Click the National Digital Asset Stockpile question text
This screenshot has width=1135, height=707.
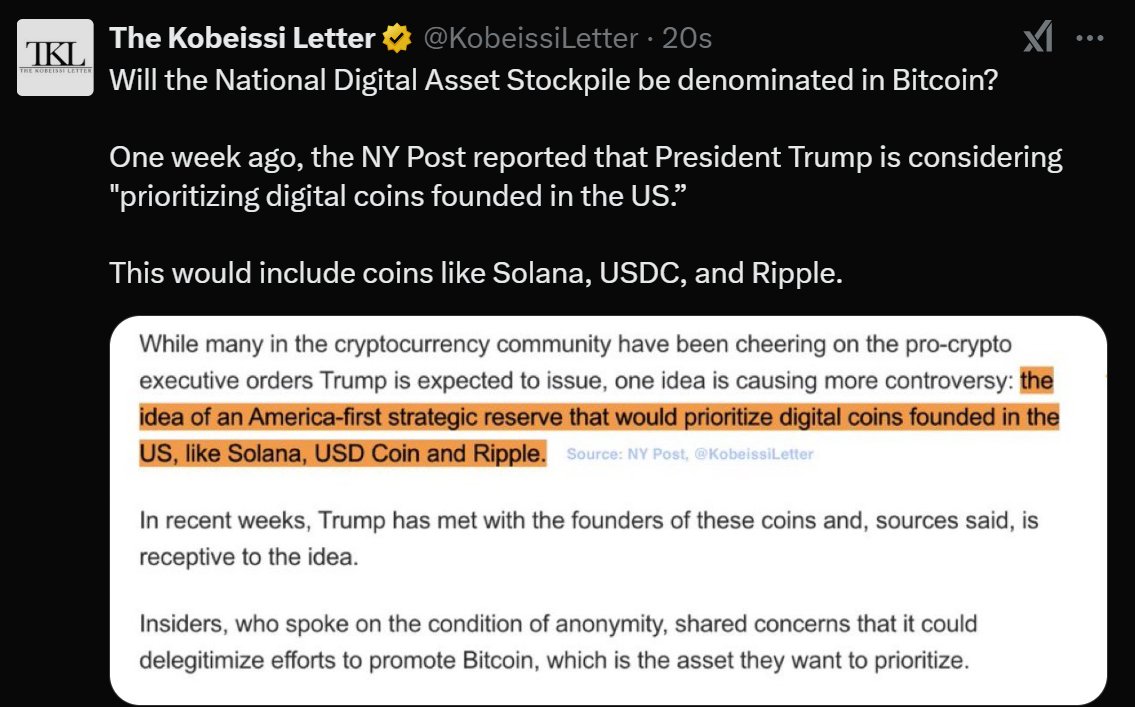tap(554, 80)
